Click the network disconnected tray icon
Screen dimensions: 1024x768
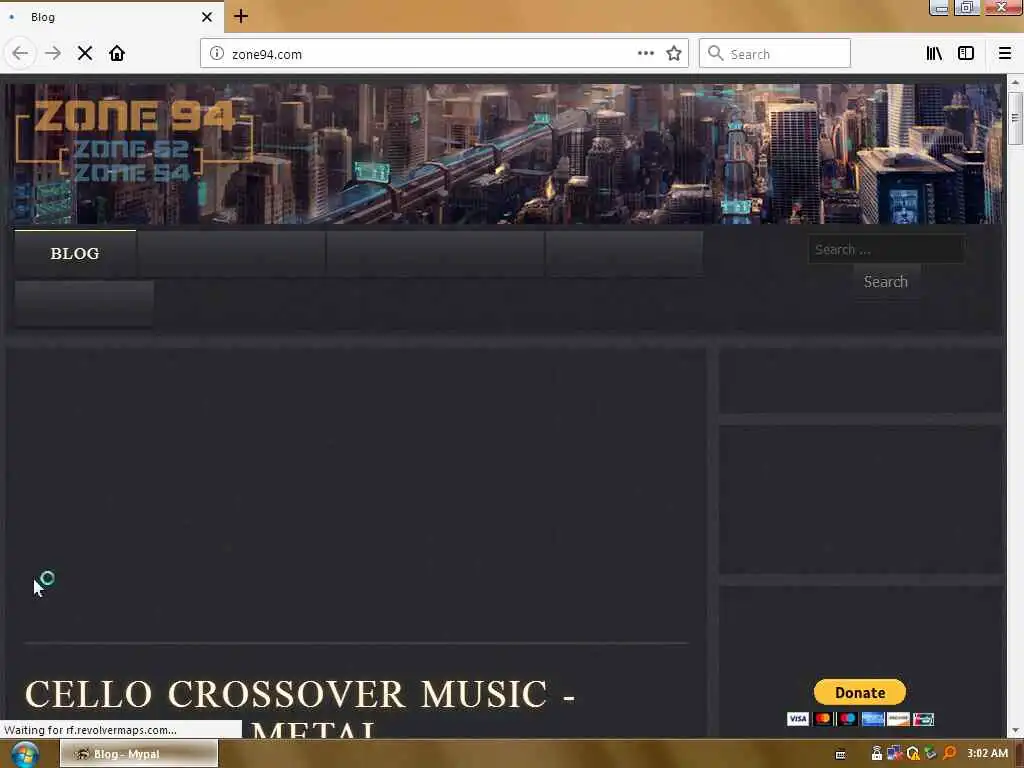coord(894,754)
